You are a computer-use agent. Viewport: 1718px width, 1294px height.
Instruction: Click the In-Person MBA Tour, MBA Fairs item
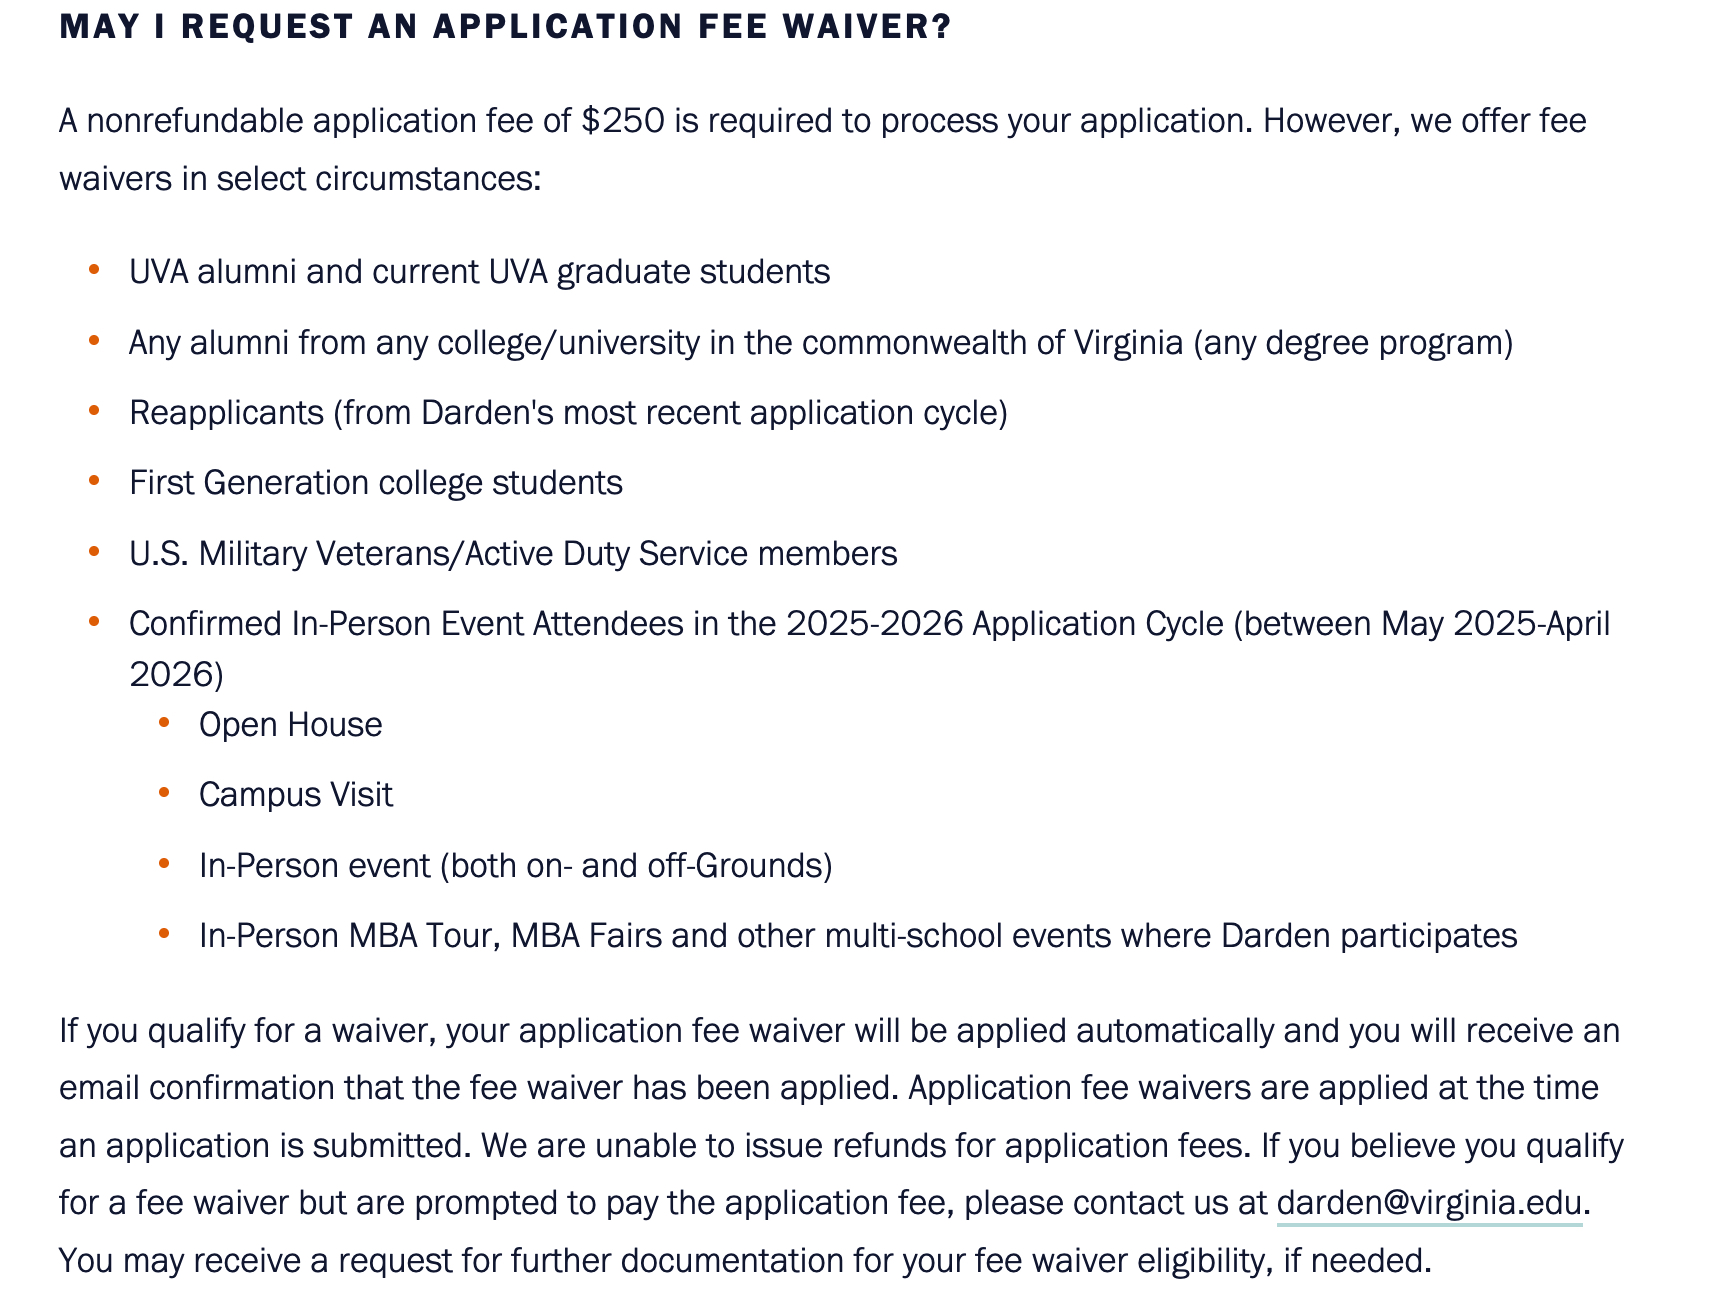(857, 936)
